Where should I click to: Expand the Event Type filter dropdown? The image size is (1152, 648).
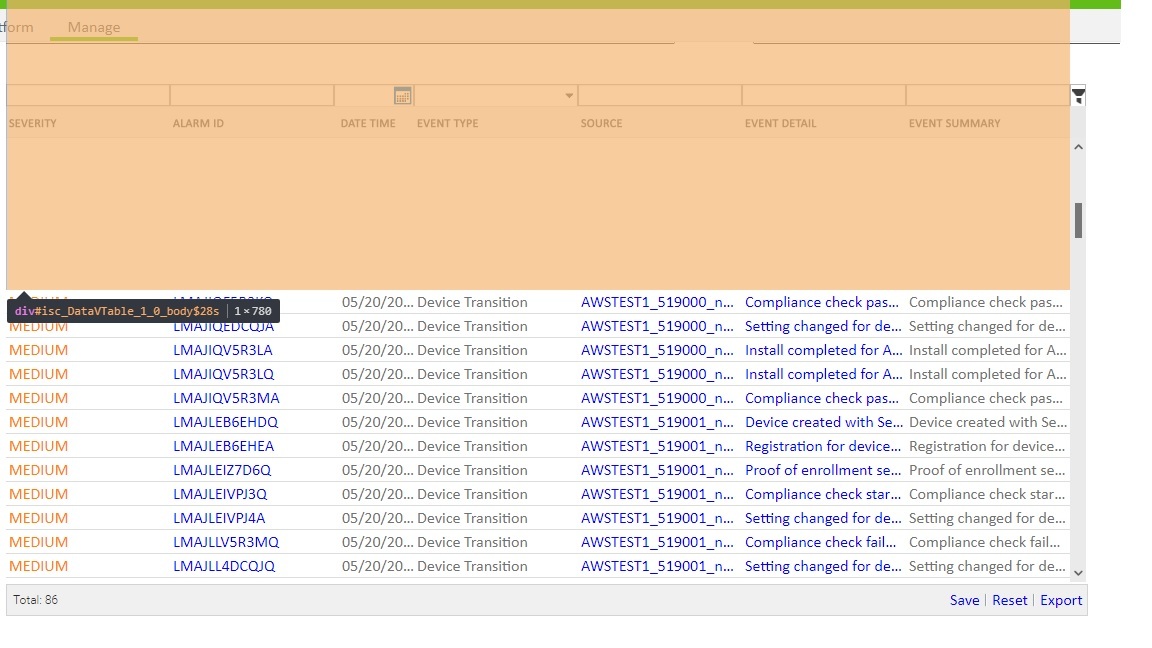(x=569, y=96)
